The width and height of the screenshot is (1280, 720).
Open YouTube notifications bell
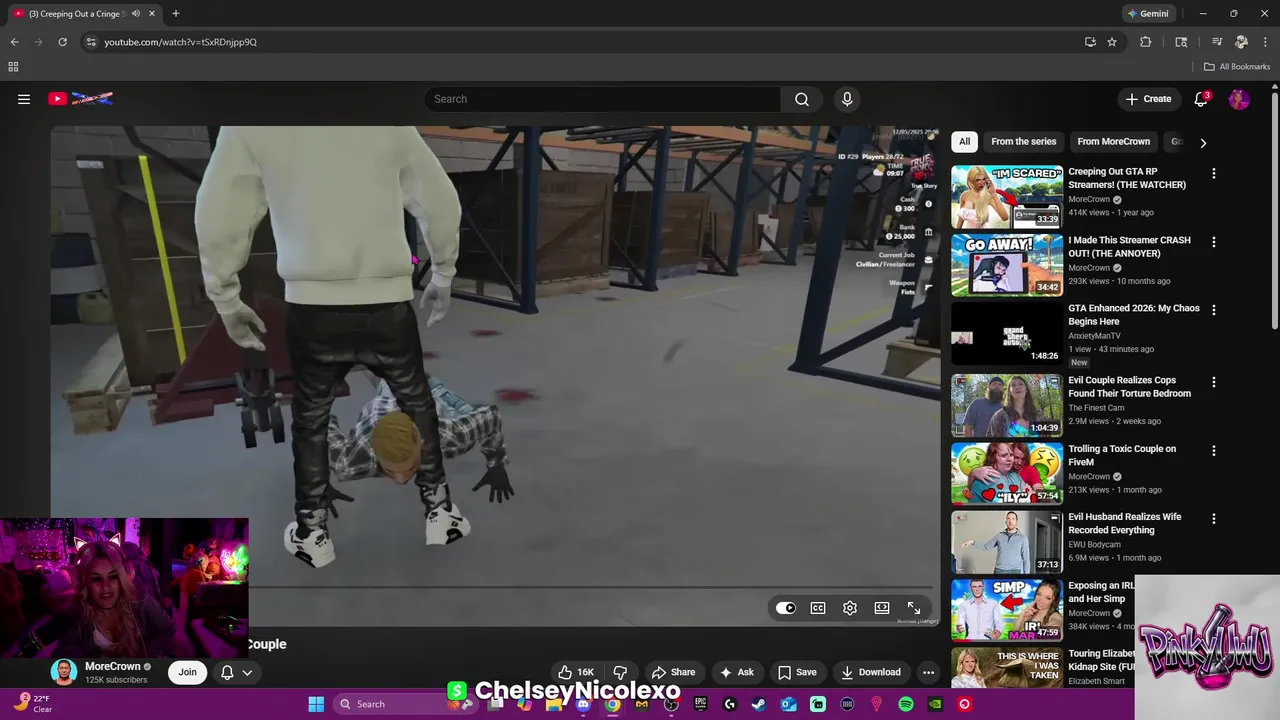(x=1201, y=99)
